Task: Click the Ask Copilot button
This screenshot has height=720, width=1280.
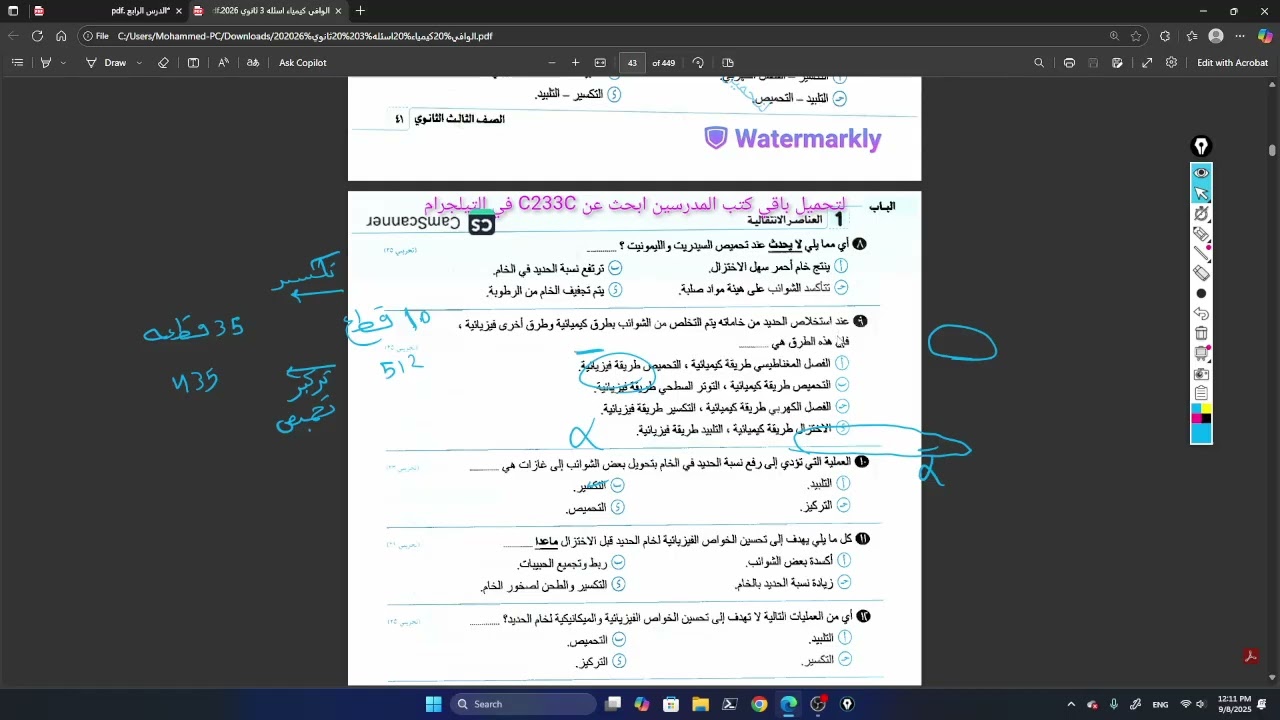Action: click(x=303, y=62)
